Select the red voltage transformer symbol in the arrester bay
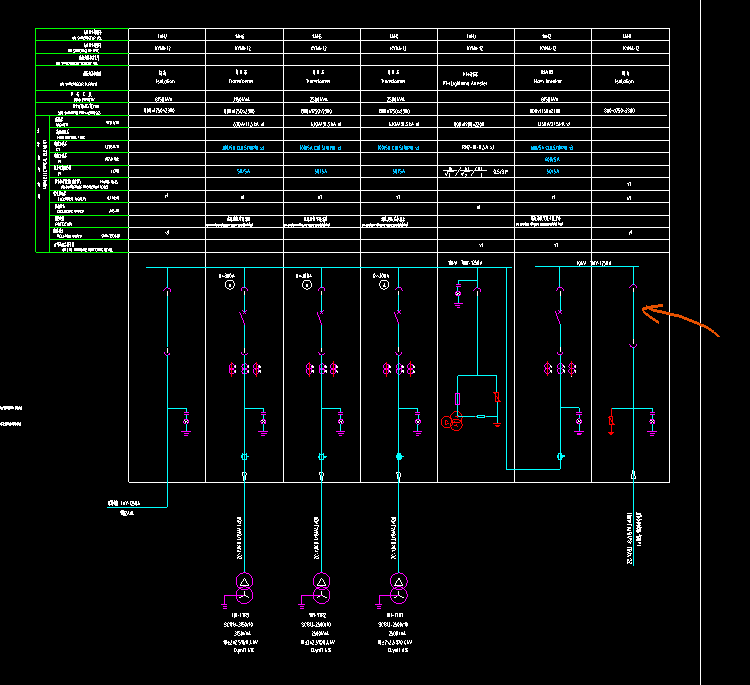750x685 pixels. pos(452,421)
